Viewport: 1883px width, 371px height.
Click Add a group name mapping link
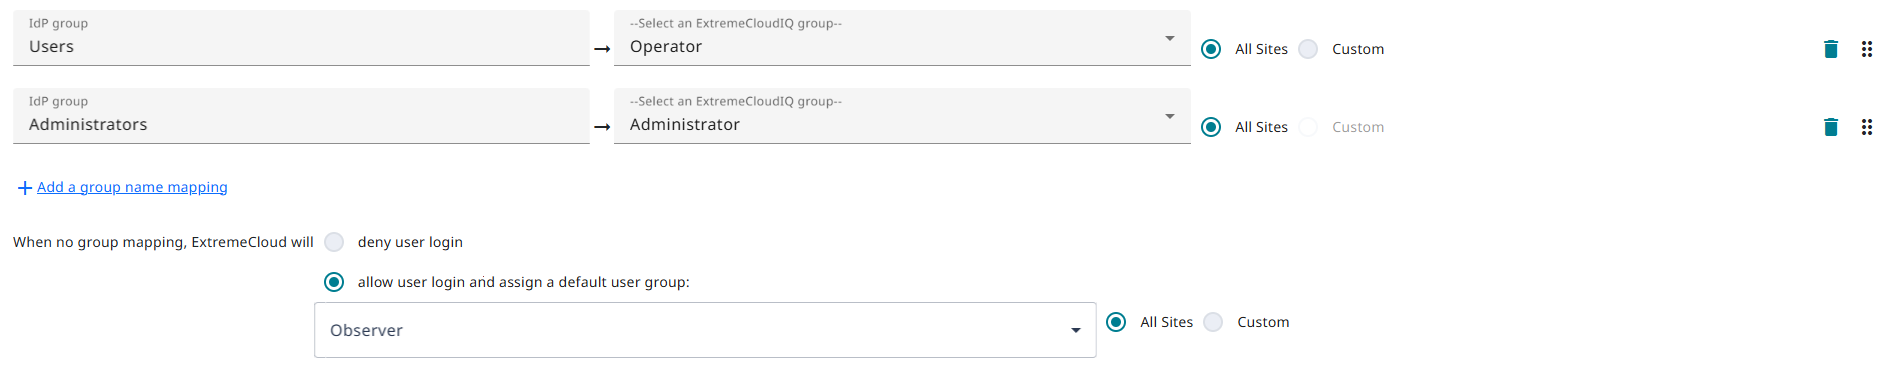132,187
